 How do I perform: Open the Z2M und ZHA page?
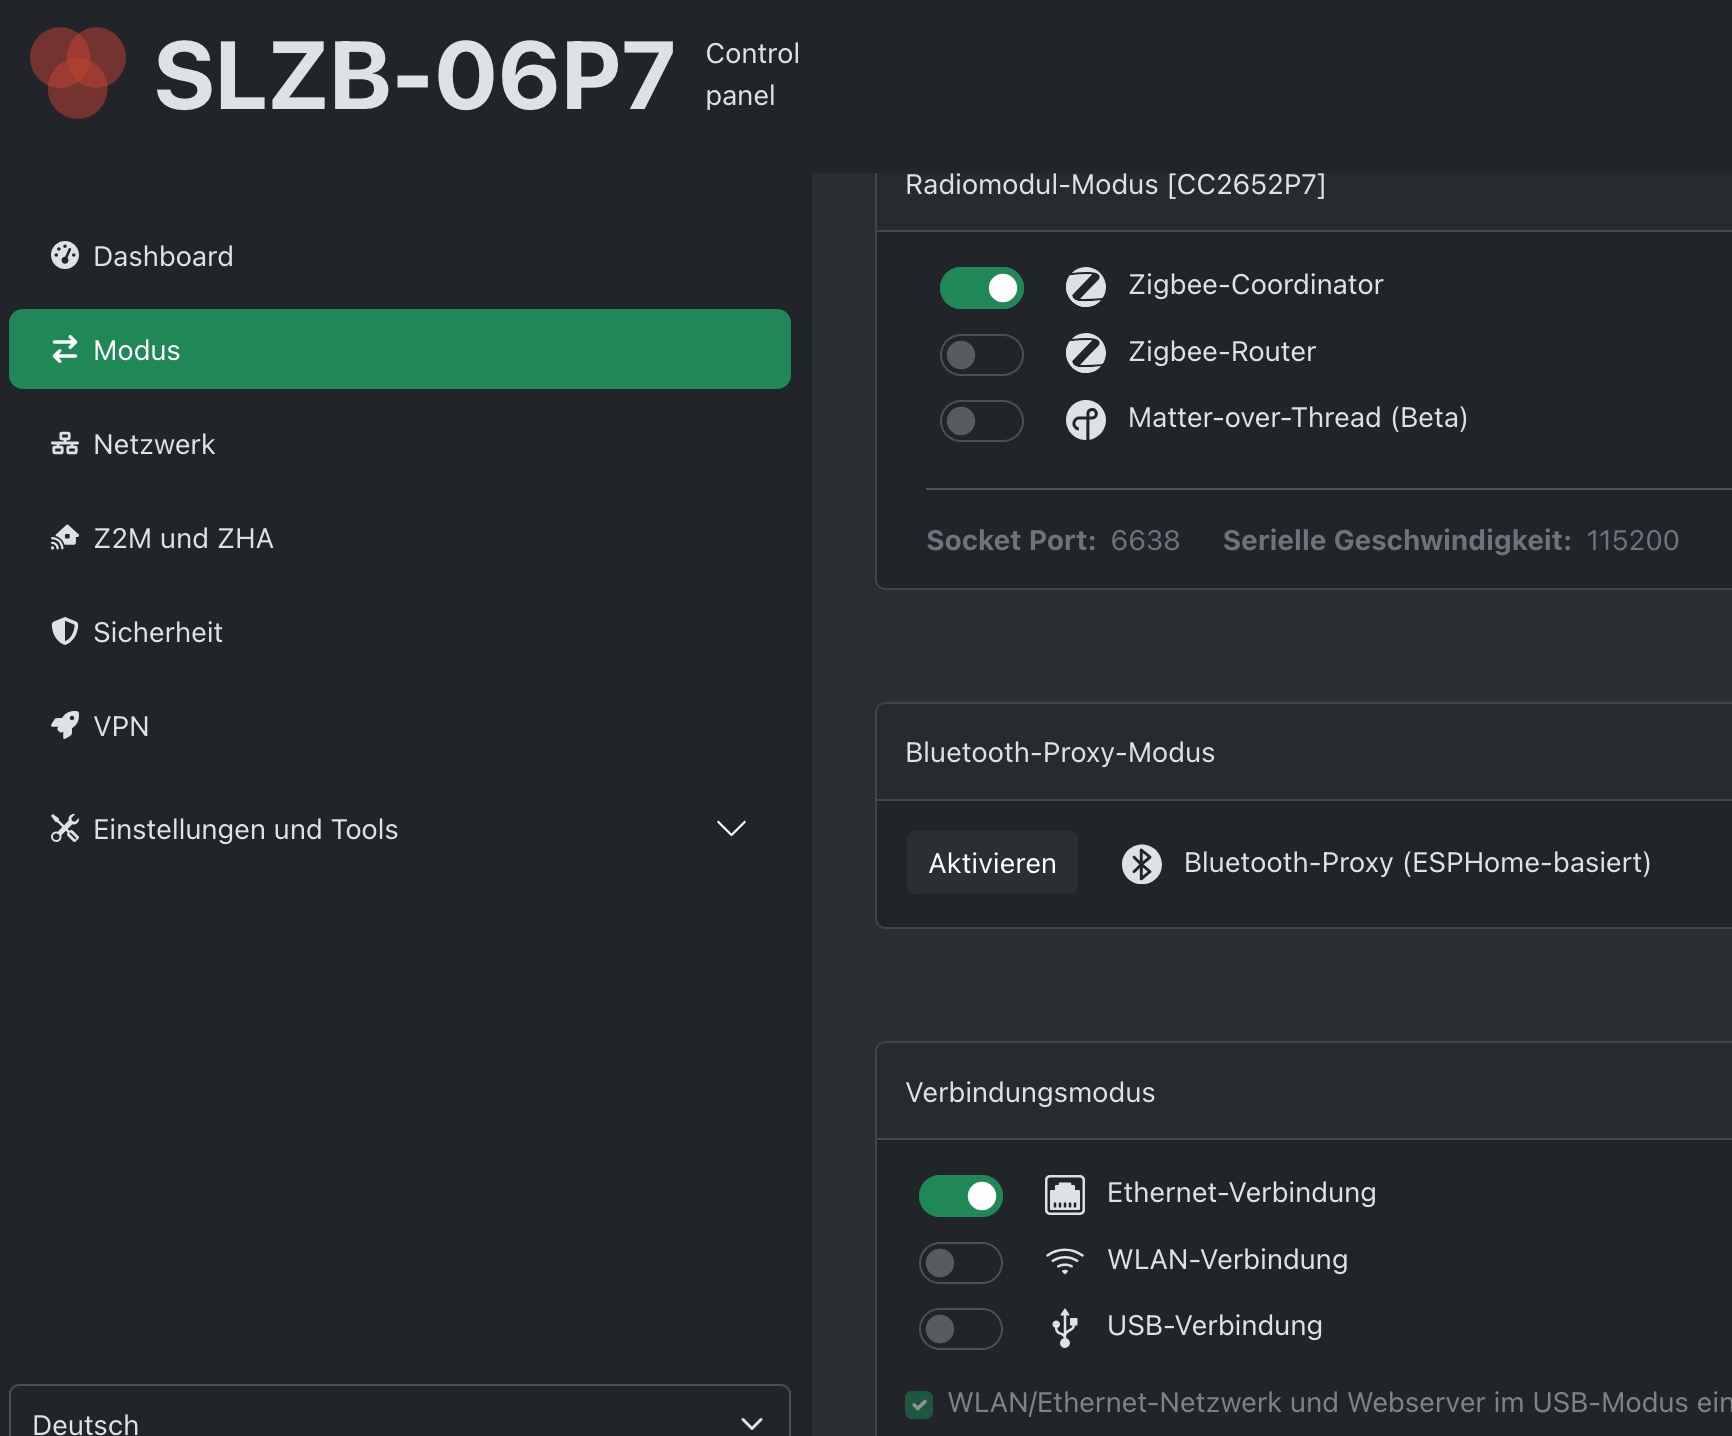400,537
